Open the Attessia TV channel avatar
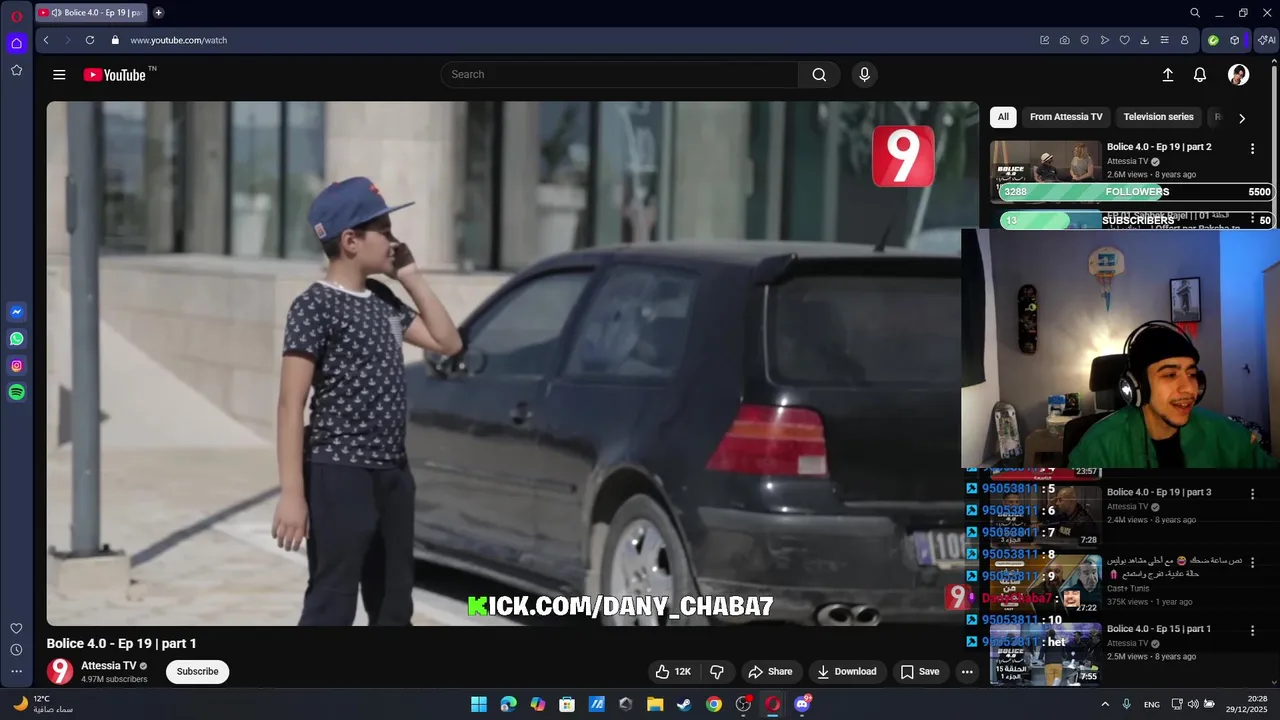This screenshot has width=1280, height=720. click(x=60, y=671)
